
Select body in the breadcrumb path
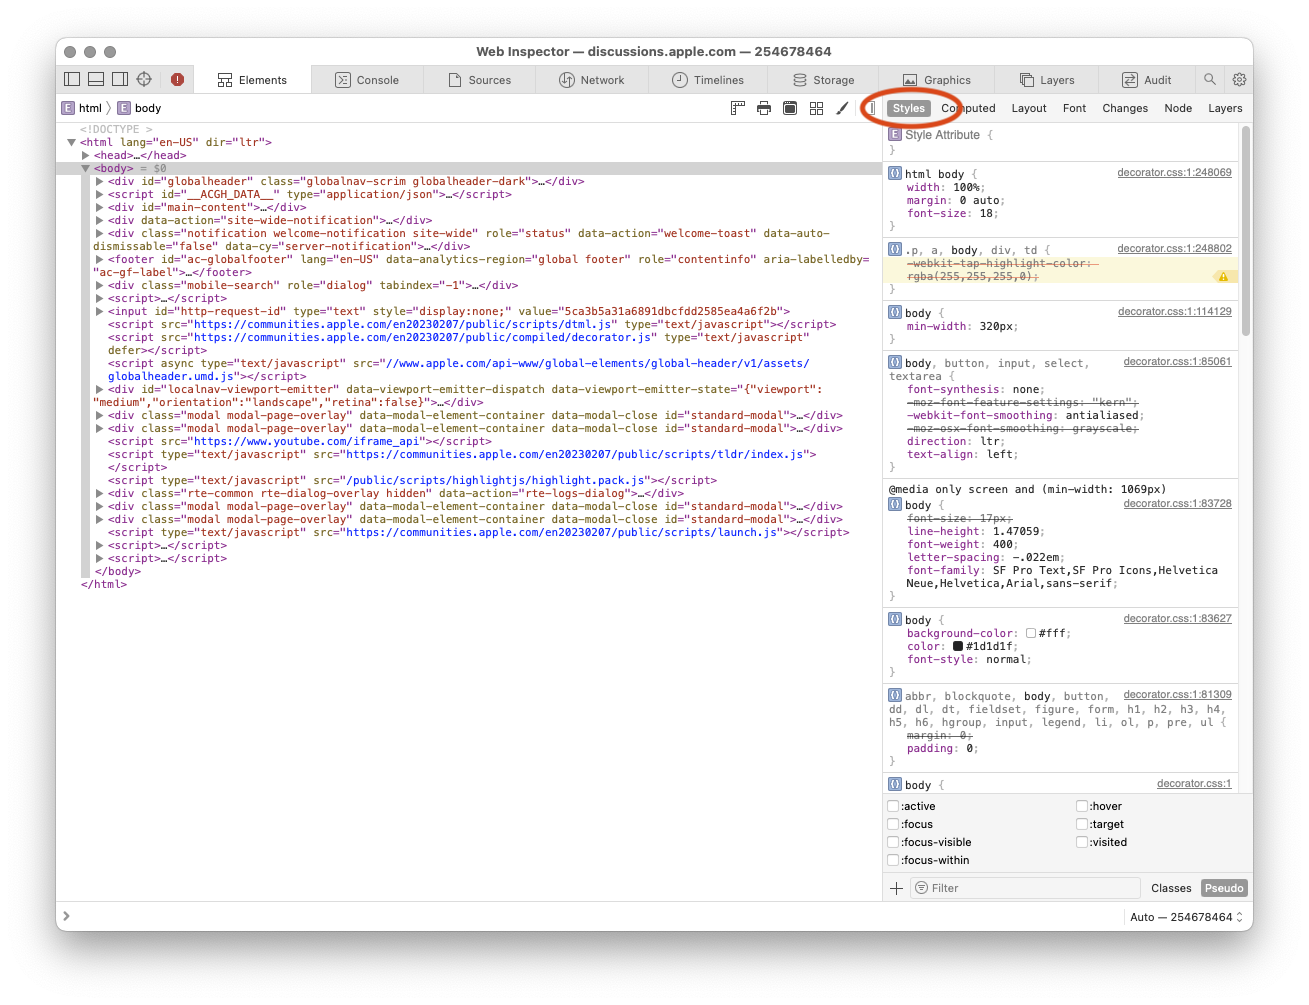(139, 108)
